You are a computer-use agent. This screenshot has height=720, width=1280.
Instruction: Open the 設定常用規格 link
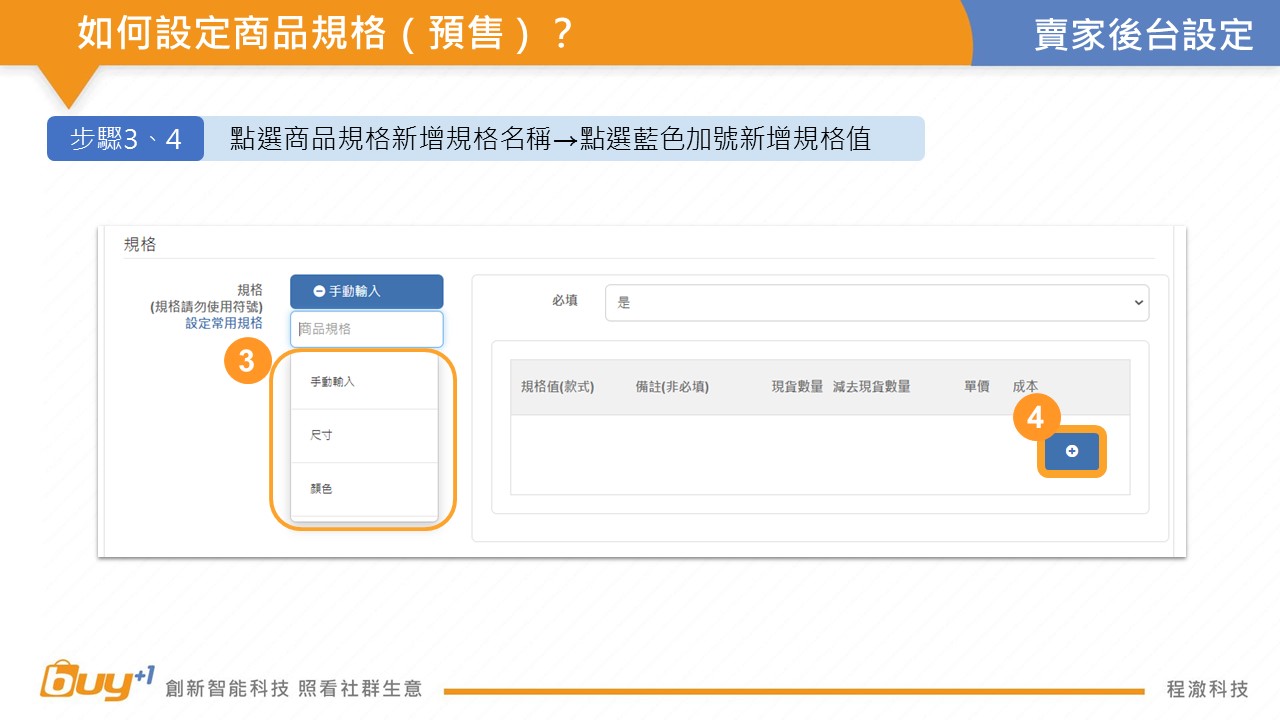click(x=224, y=324)
